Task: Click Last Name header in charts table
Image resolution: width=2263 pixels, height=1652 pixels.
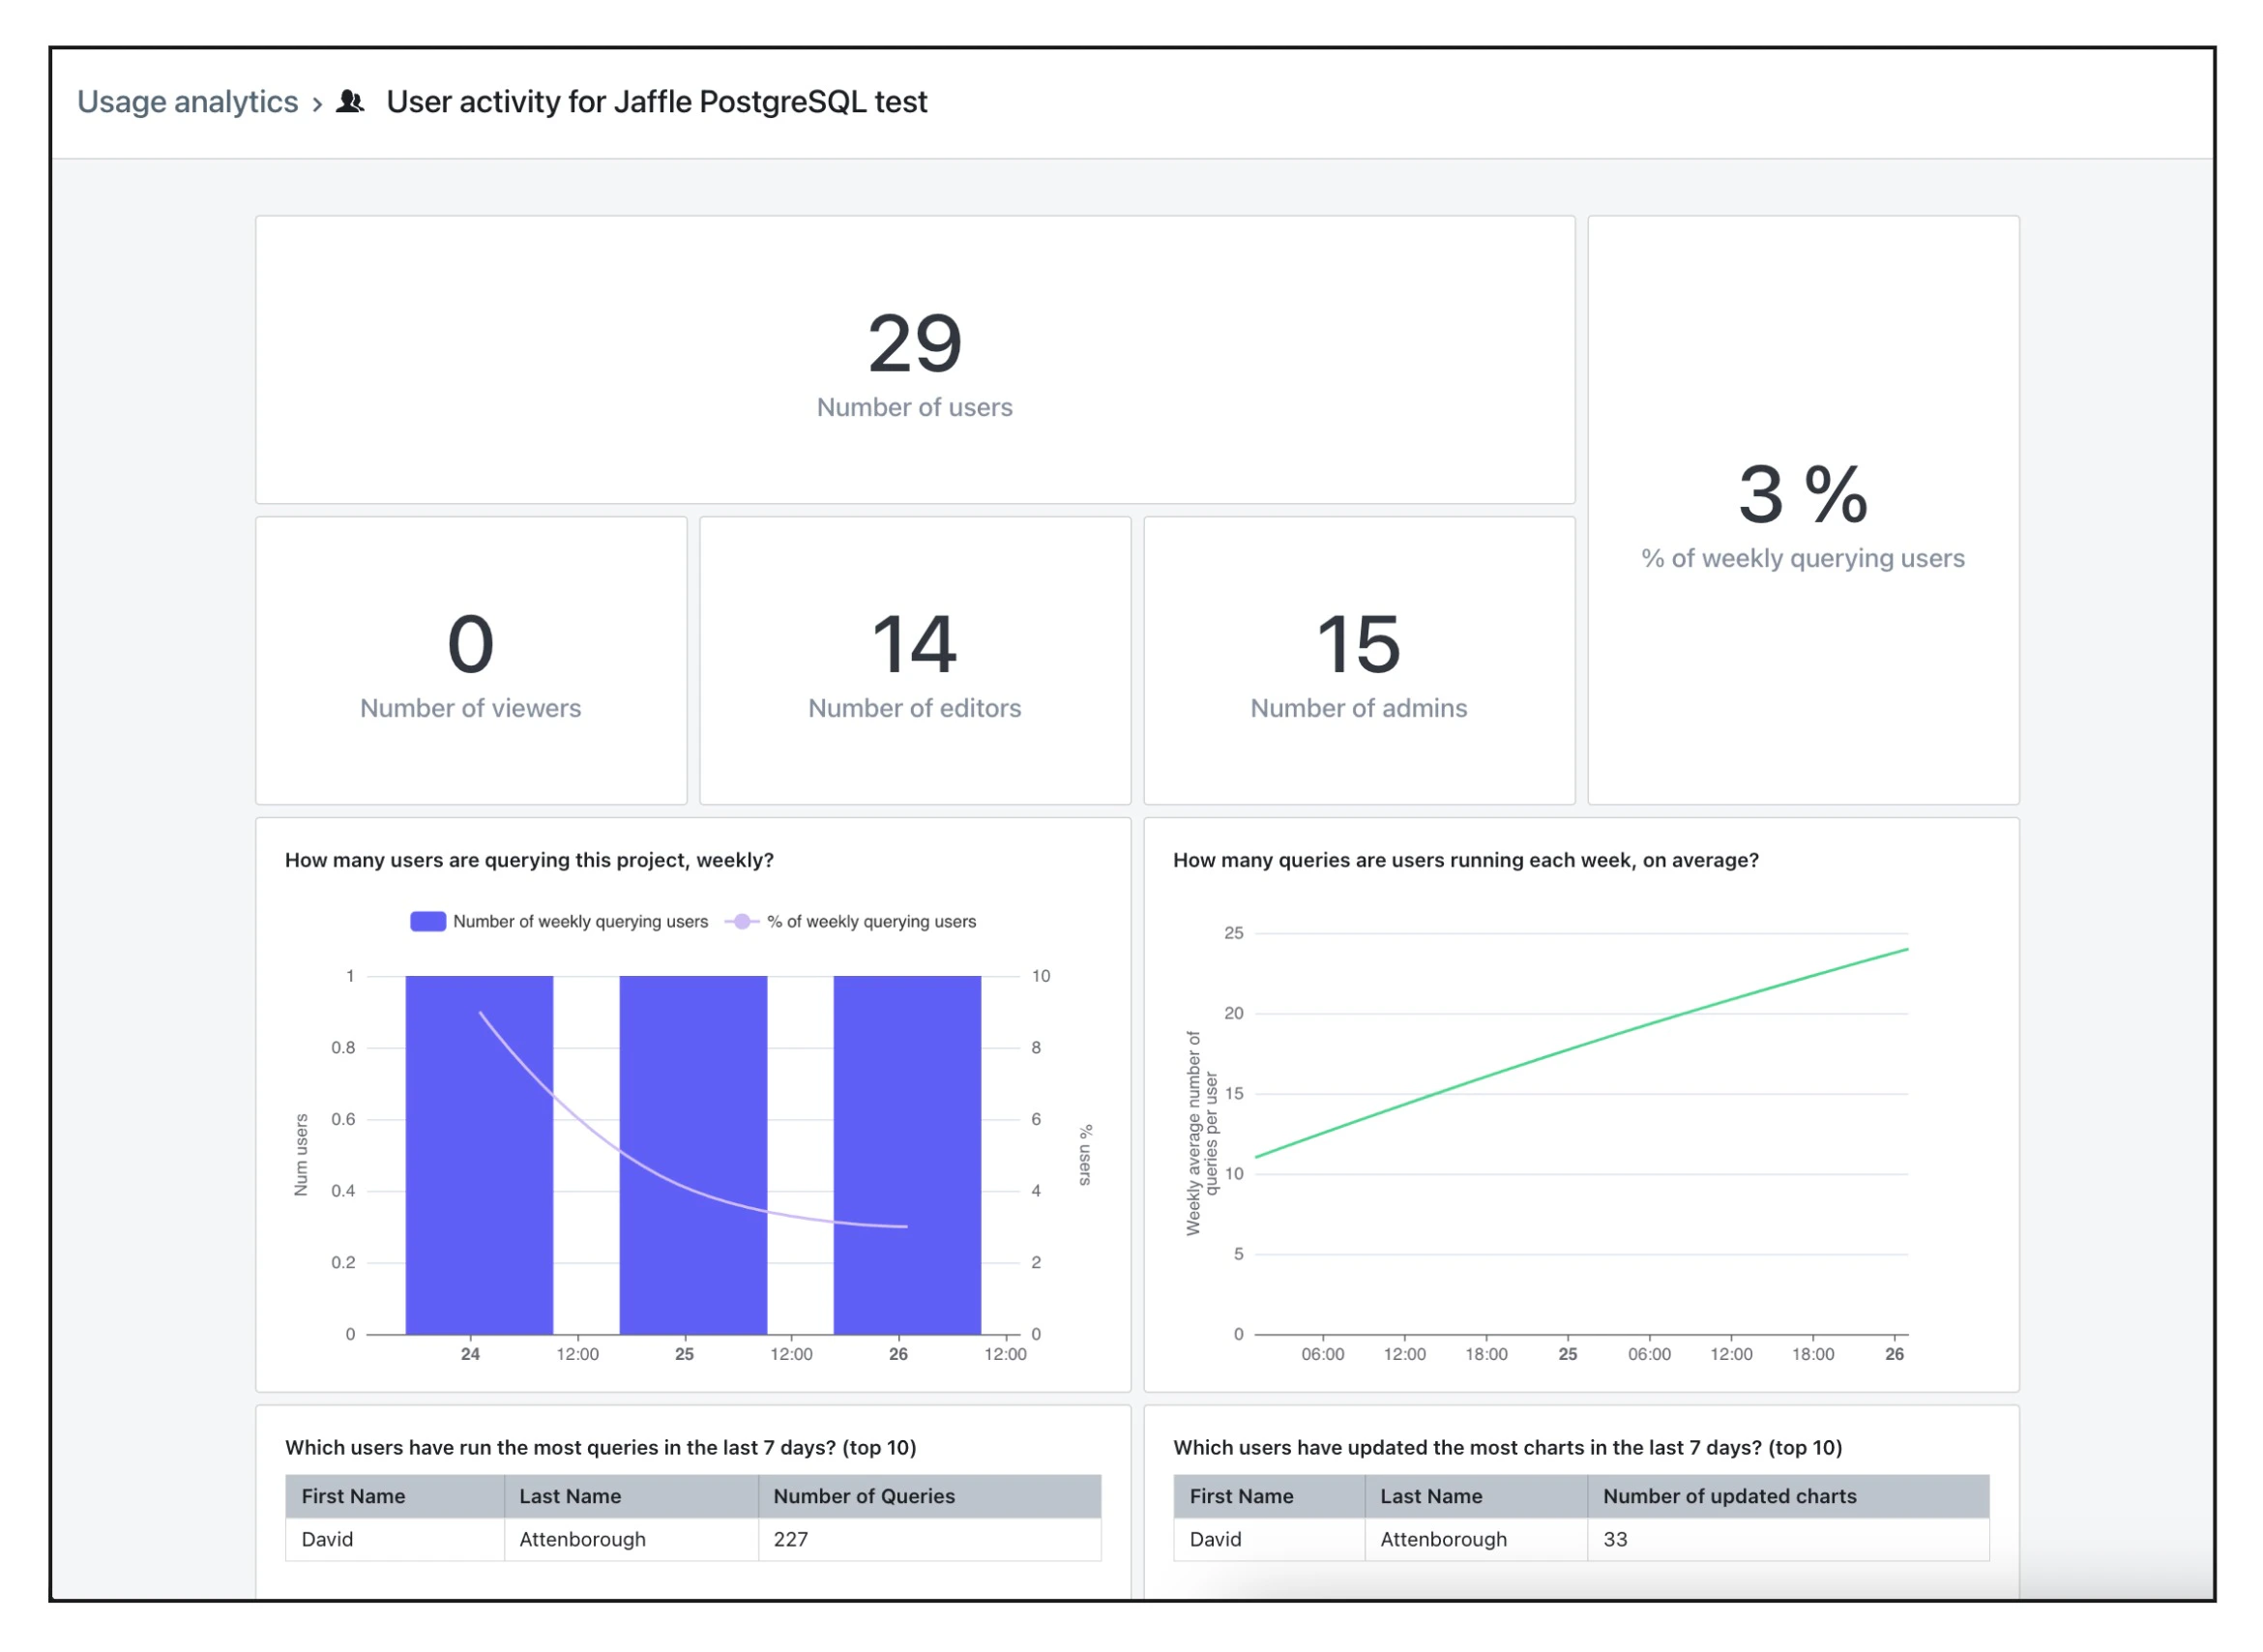Action: (1431, 1496)
